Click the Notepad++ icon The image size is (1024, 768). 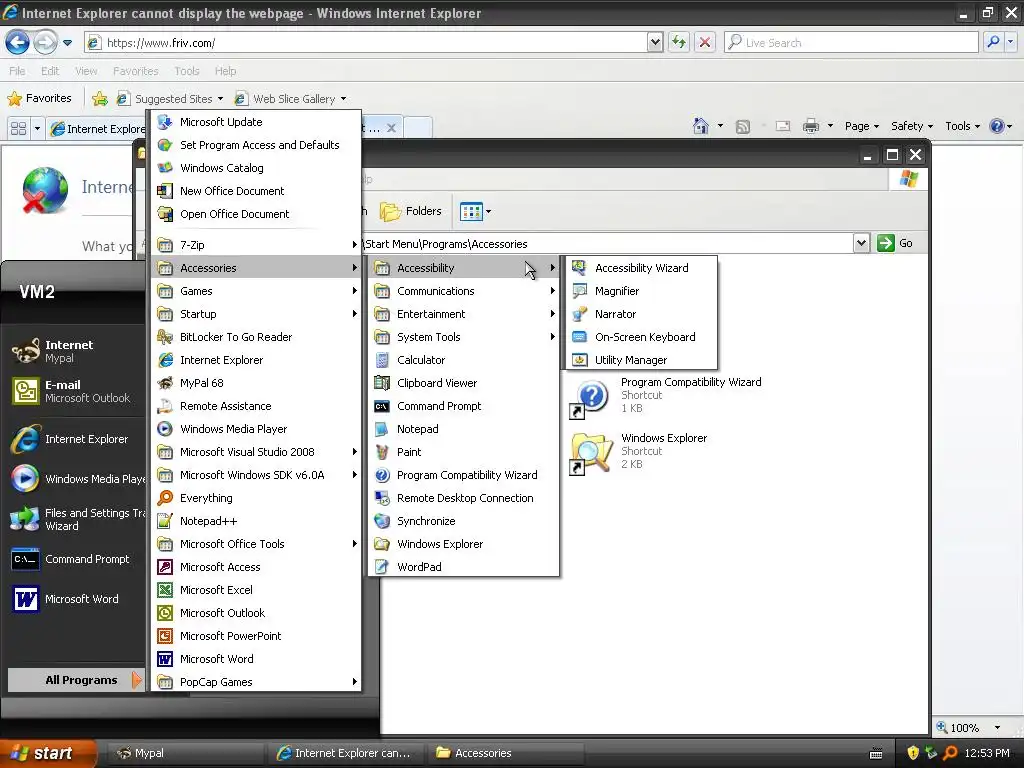click(165, 521)
